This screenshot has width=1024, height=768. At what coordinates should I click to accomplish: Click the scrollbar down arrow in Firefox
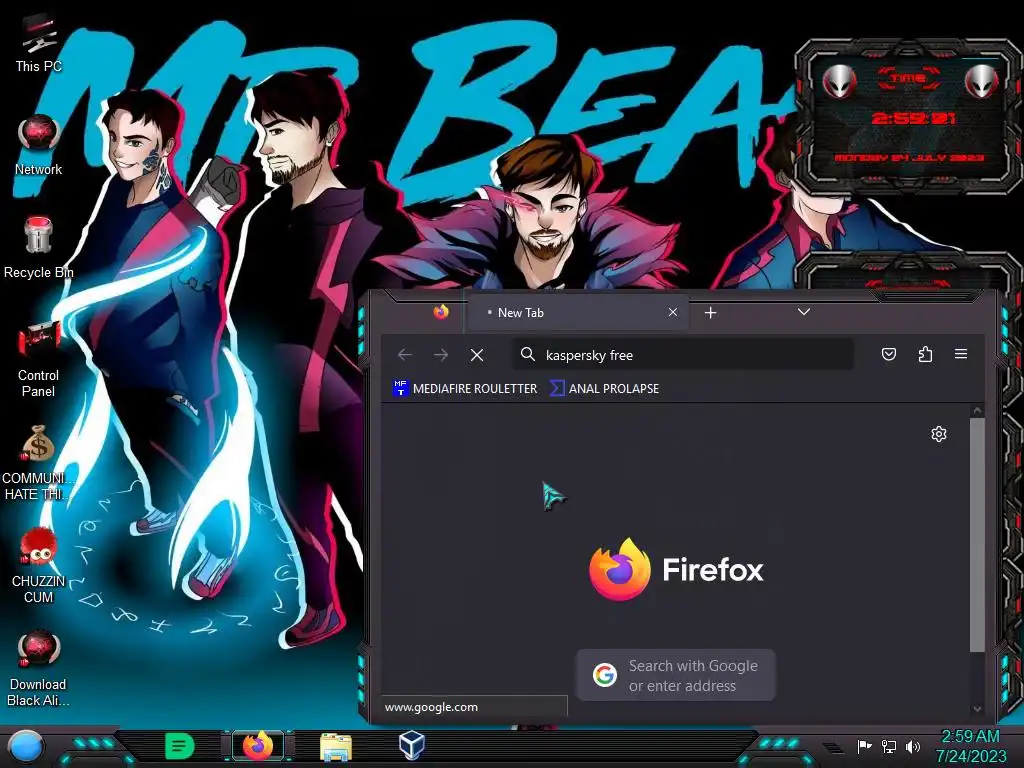click(977, 709)
